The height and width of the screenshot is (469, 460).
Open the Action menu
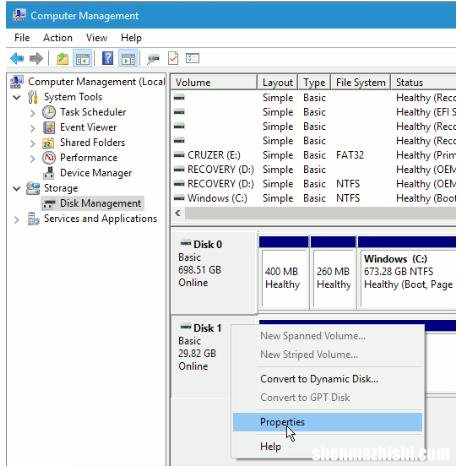coord(58,38)
